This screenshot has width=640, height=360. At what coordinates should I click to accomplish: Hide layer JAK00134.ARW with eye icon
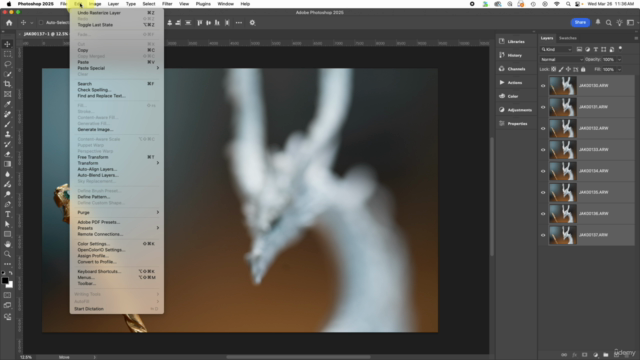pyautogui.click(x=543, y=171)
